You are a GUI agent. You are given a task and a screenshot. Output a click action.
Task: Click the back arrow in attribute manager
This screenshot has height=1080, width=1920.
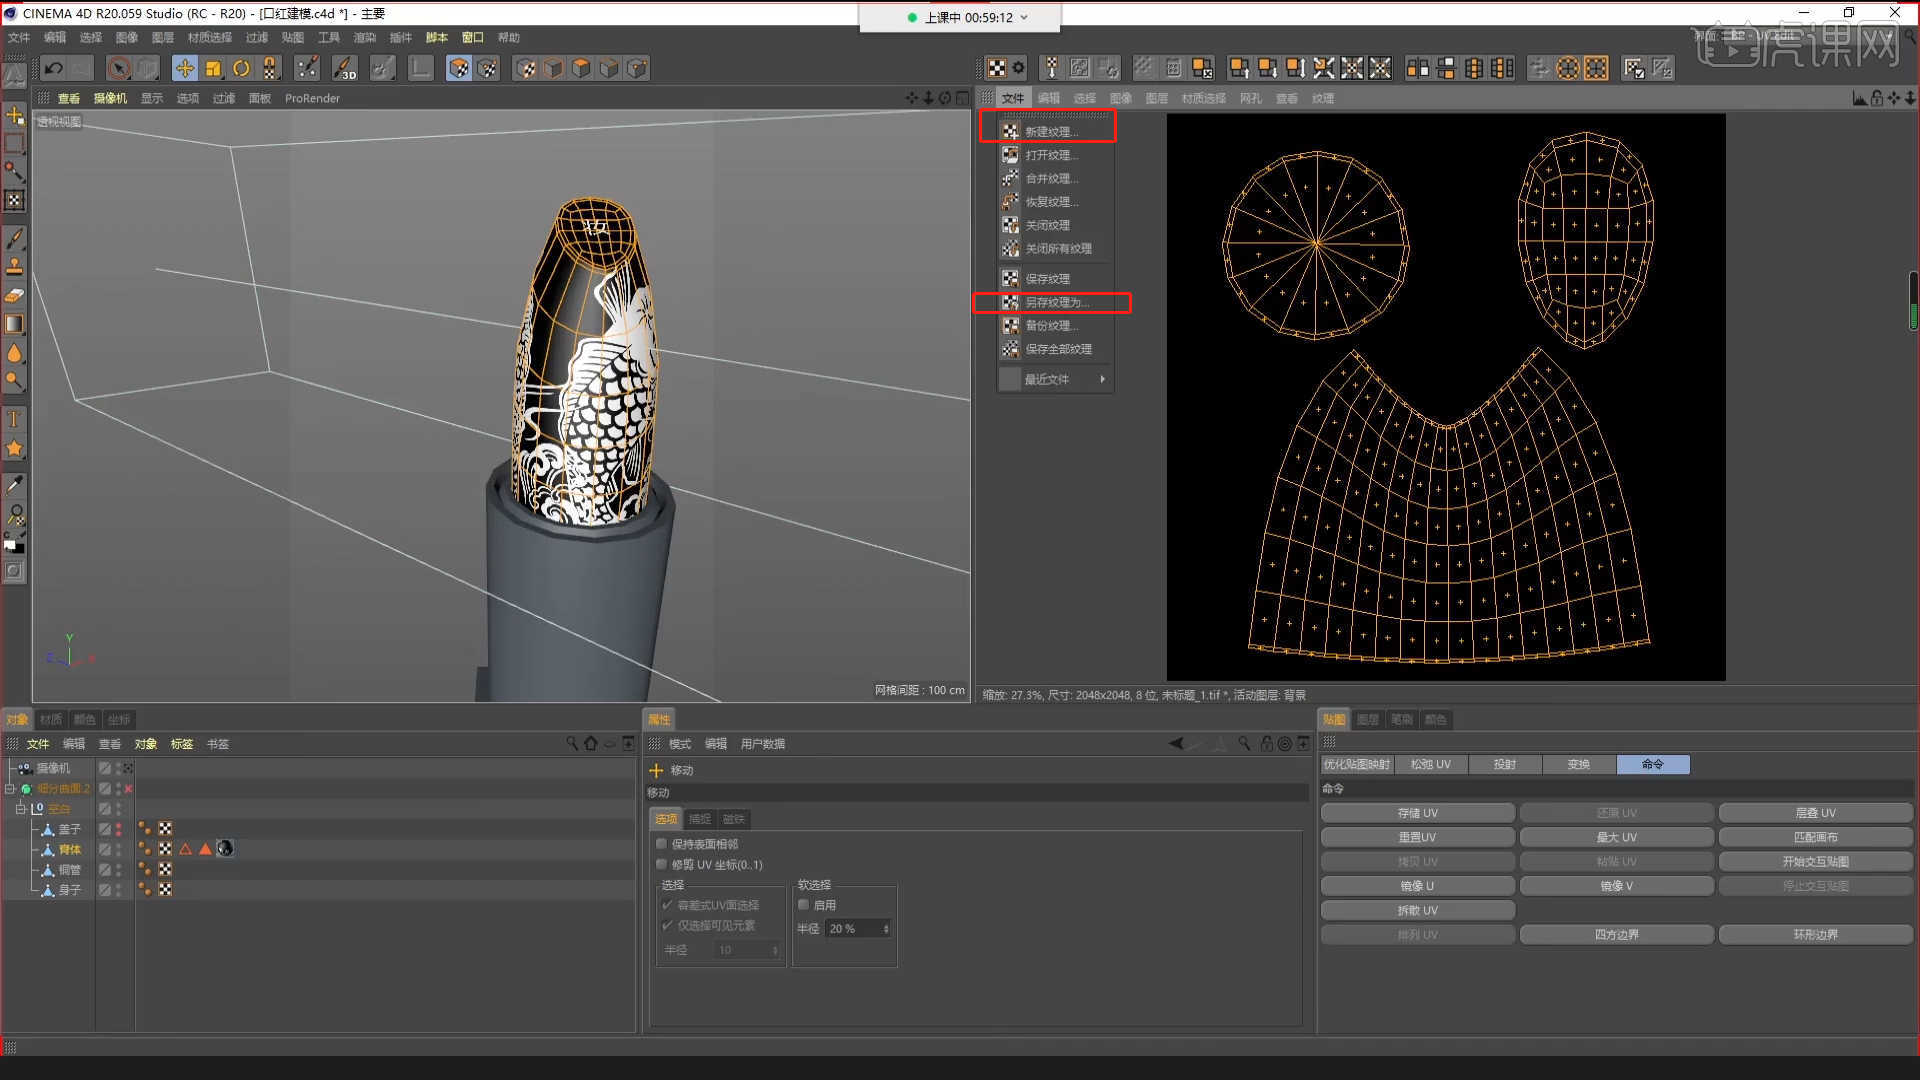coord(1176,743)
